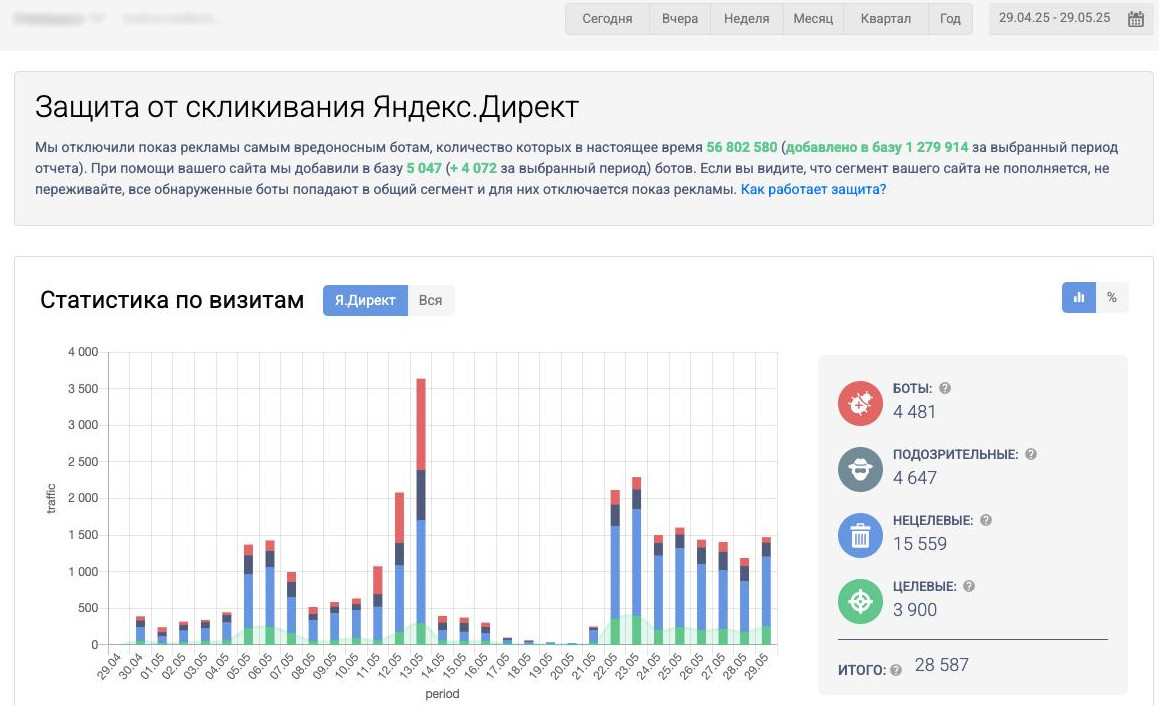Click the Защита от скликивания Яндекс.Директ title
1159x706 pixels.
[x=307, y=107]
